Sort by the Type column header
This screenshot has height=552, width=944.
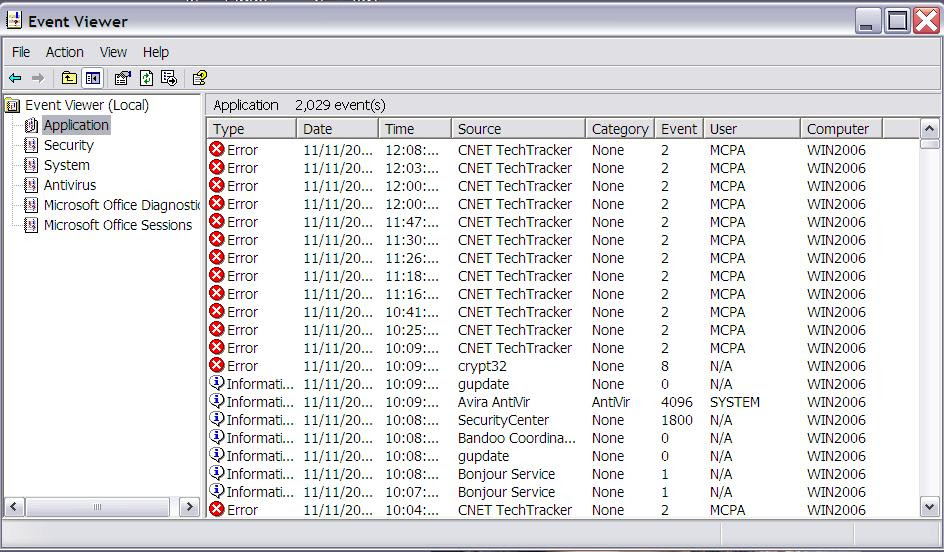(252, 129)
